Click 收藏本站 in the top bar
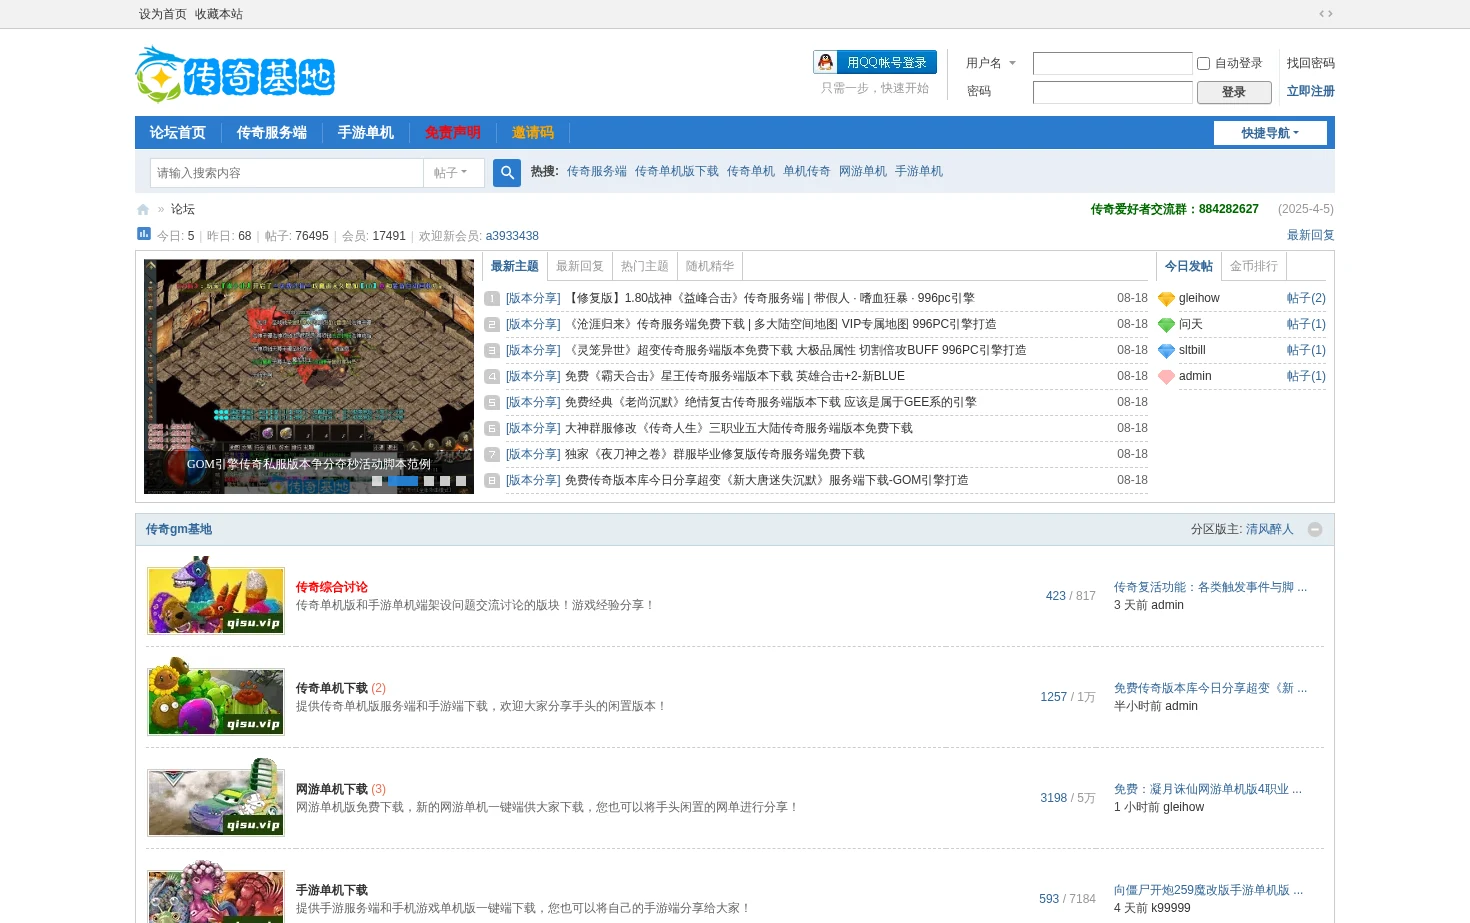Screen dimensions: 1470x923 (219, 14)
